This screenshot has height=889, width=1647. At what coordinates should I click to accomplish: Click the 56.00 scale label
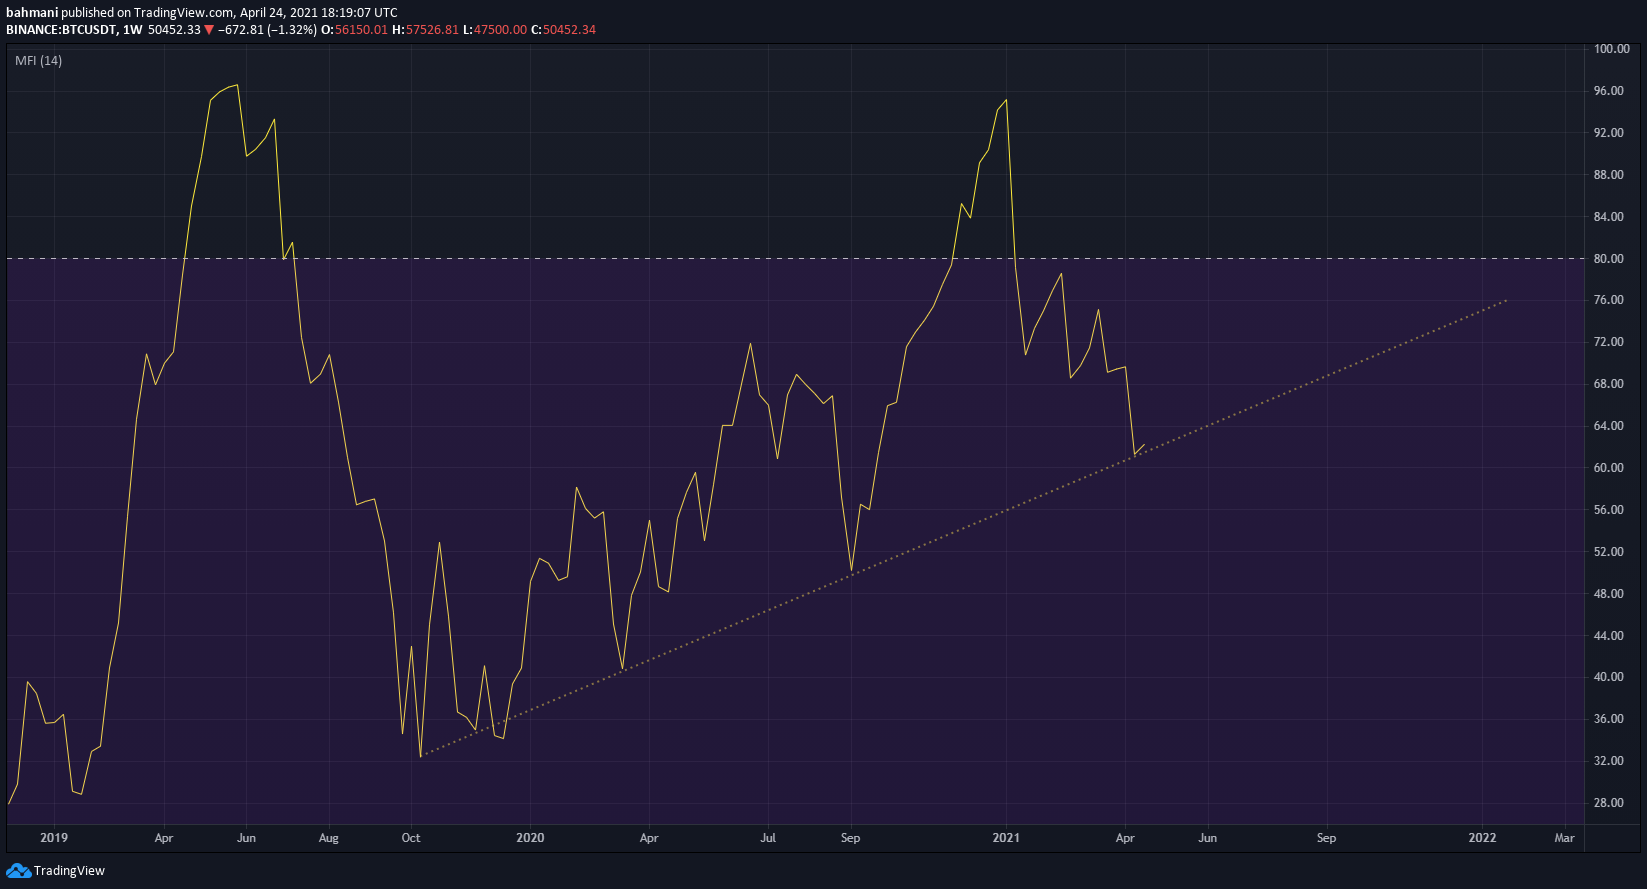coord(1609,510)
